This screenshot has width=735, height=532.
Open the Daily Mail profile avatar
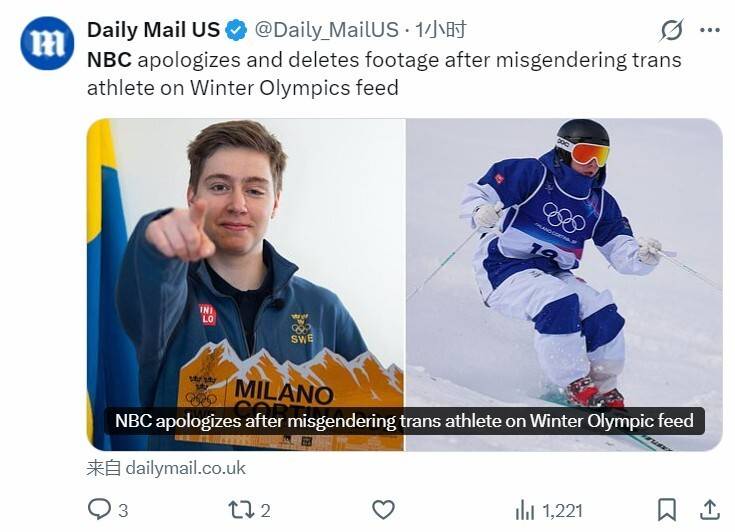(47, 43)
